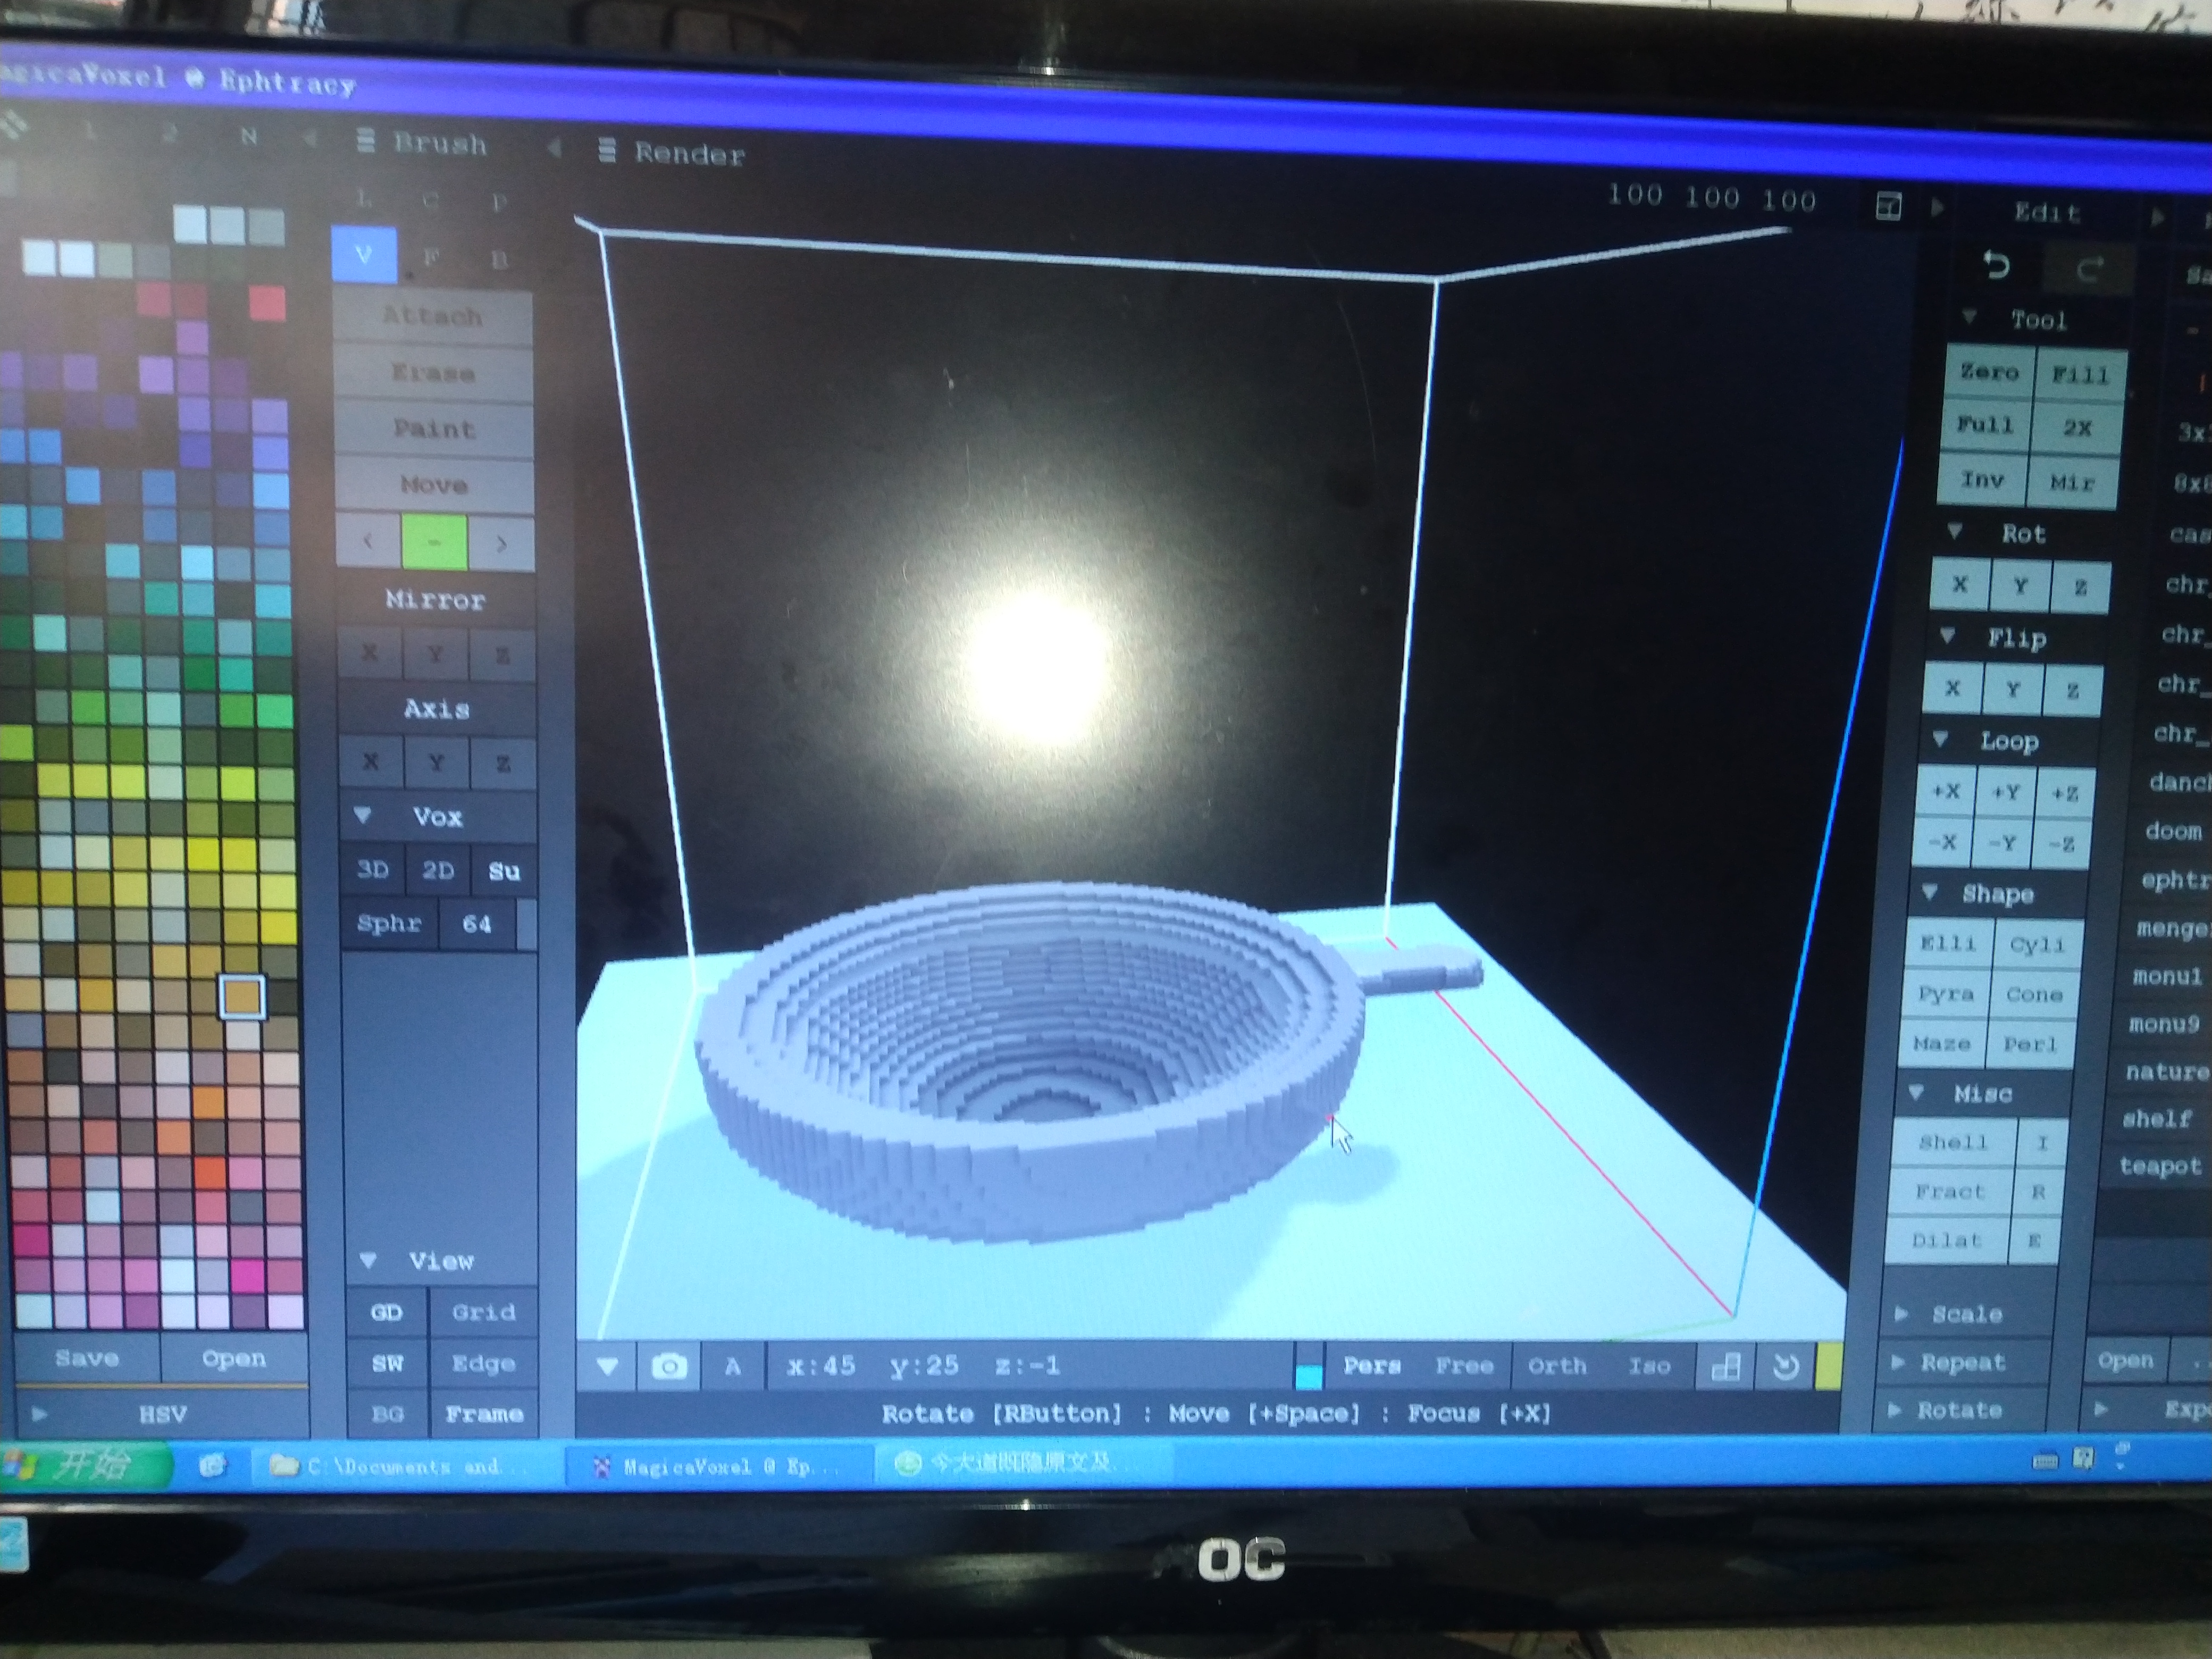Switch to Free camera mode
This screenshot has width=2212, height=1659.
pos(1464,1367)
